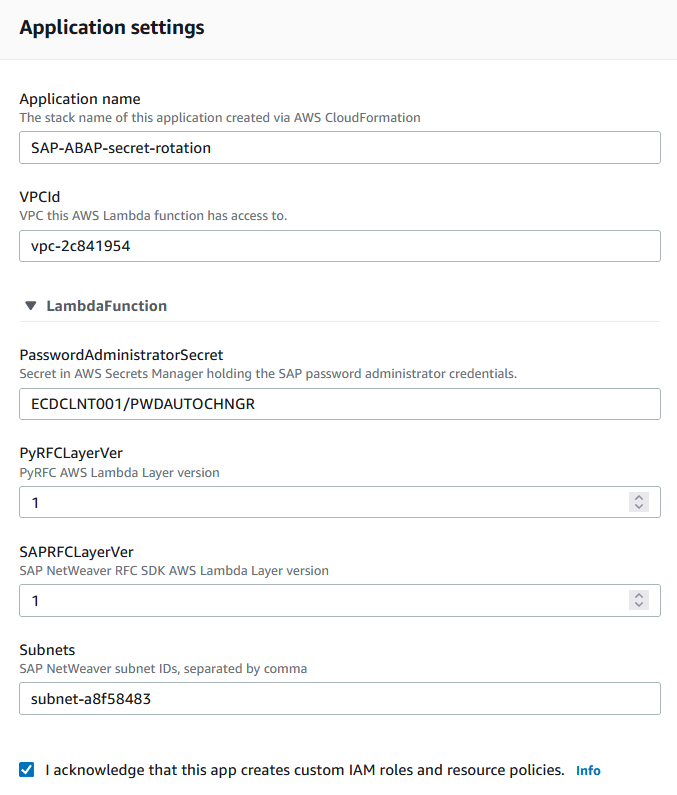Click the "PyRFCLayerVer" field label
Viewport: 677px width, 795px height.
pos(71,453)
